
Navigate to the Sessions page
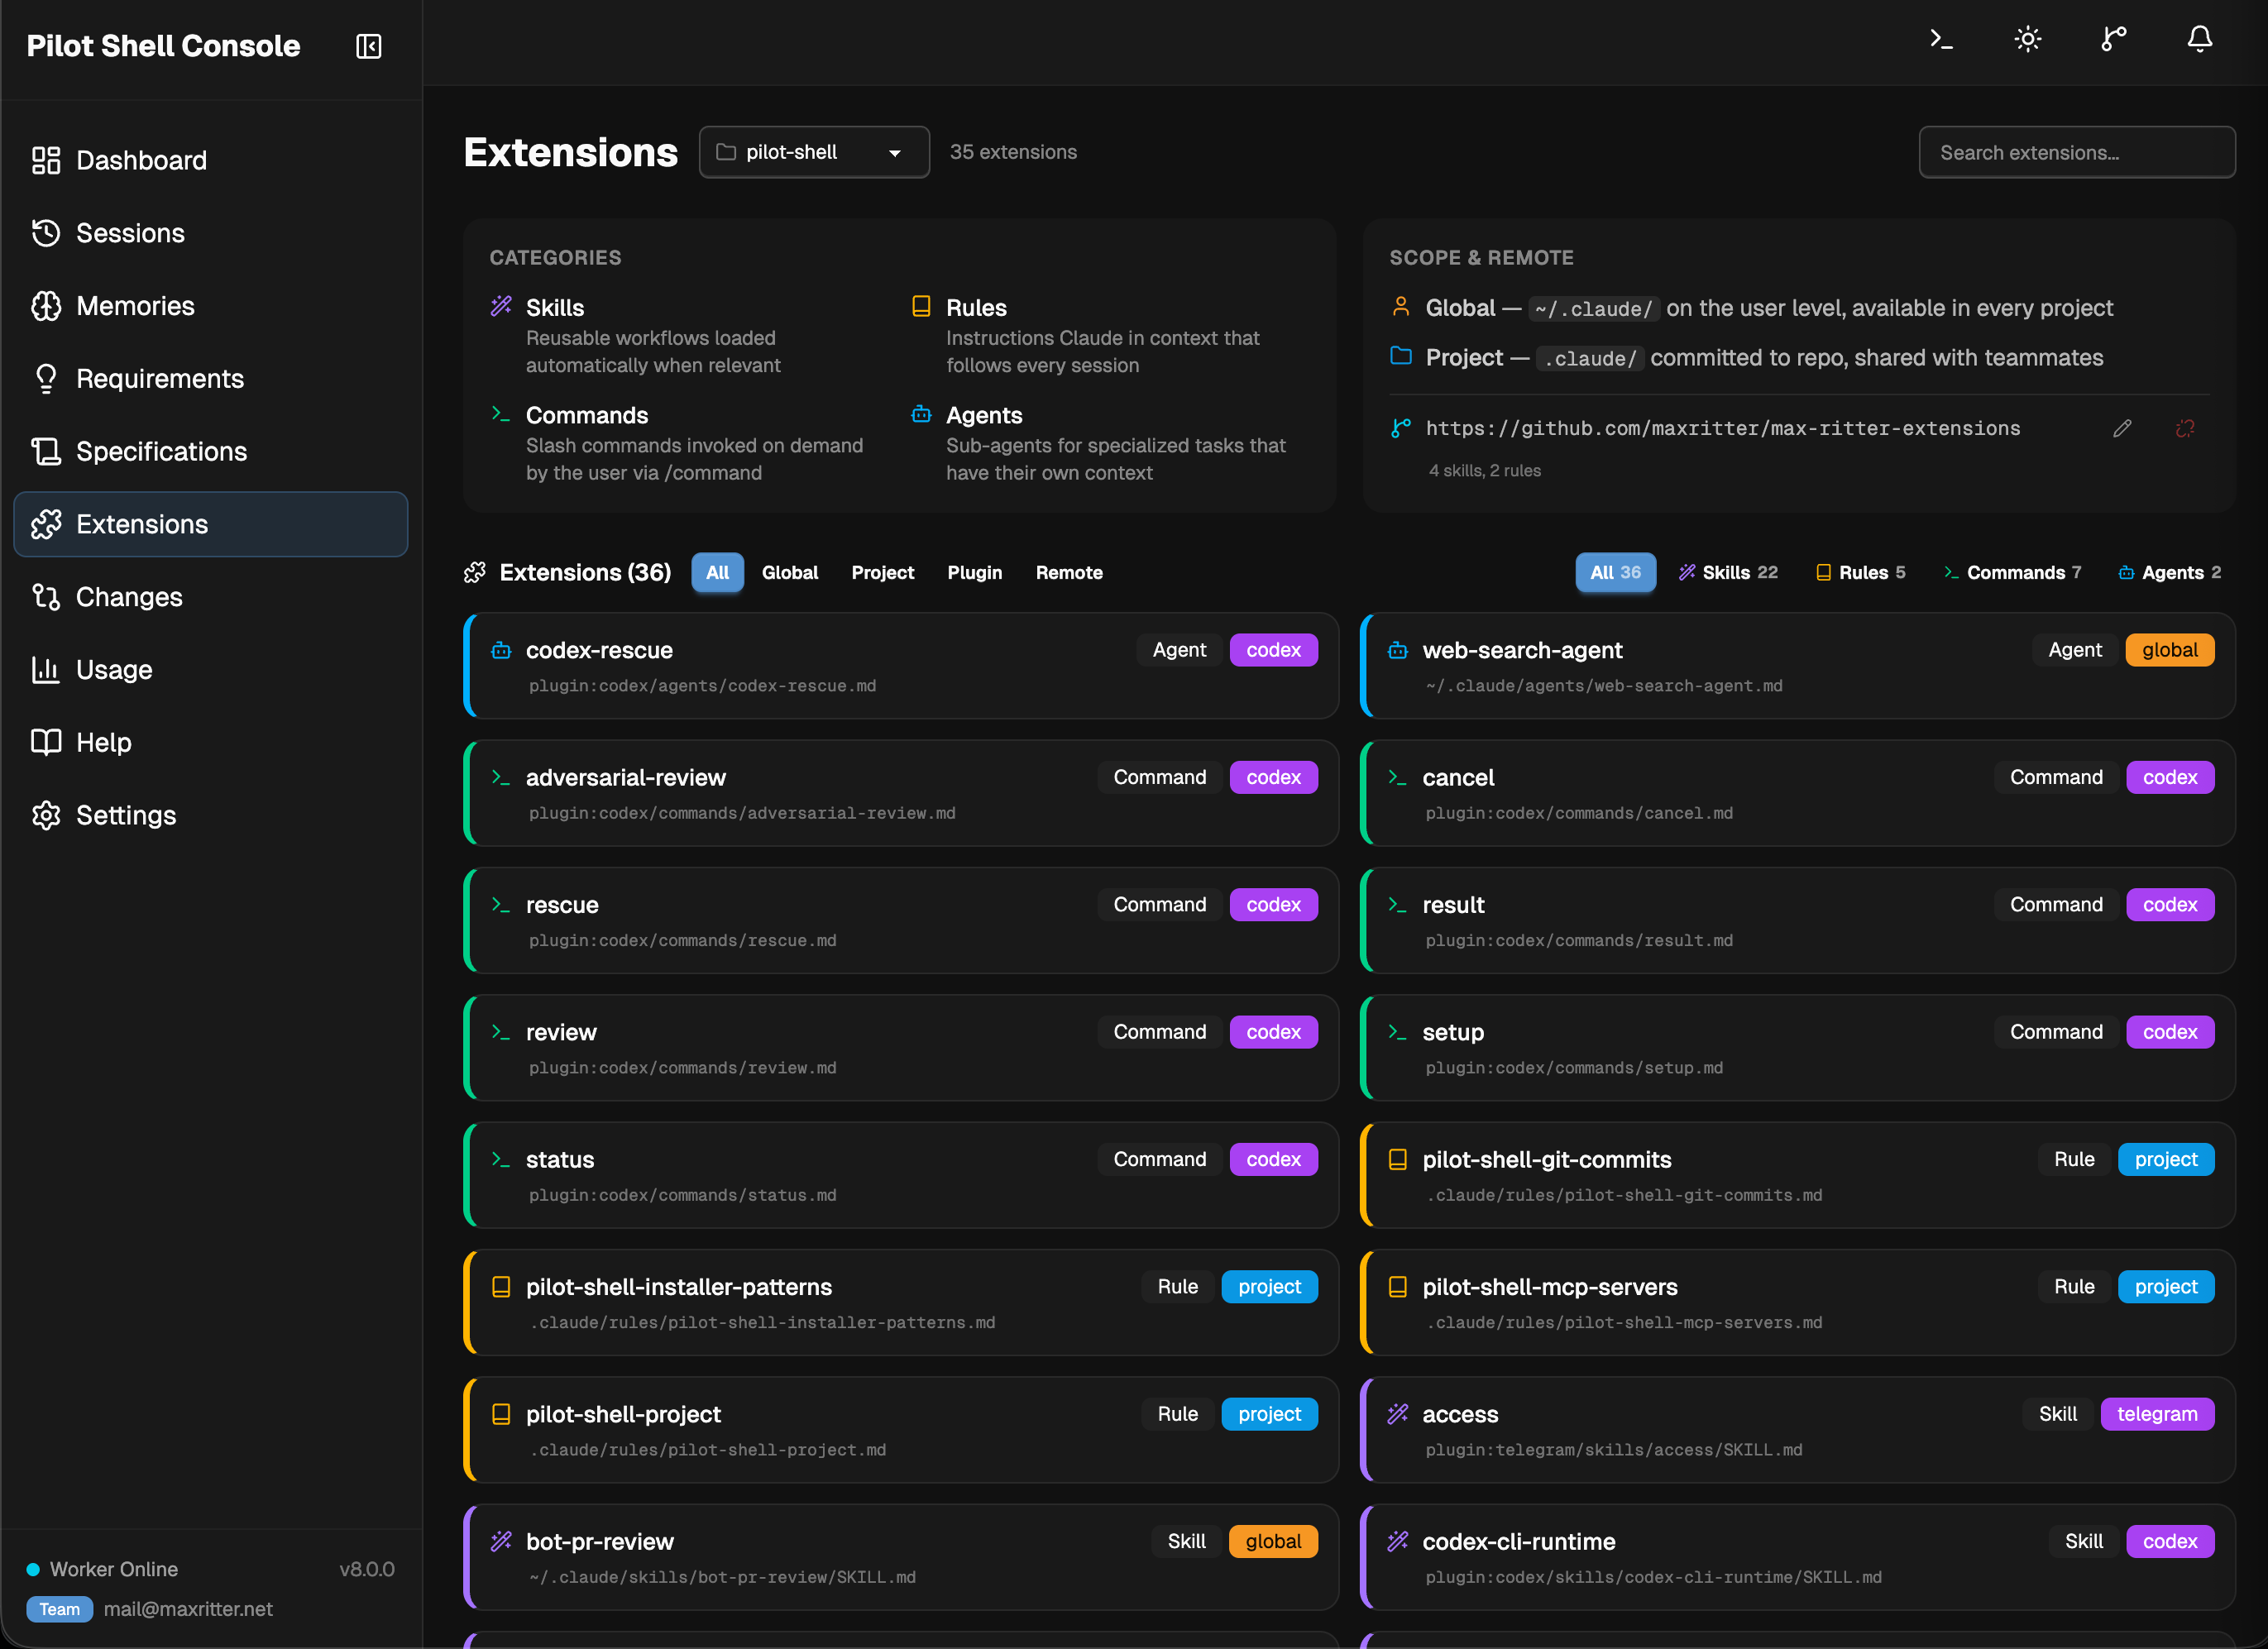click(131, 233)
